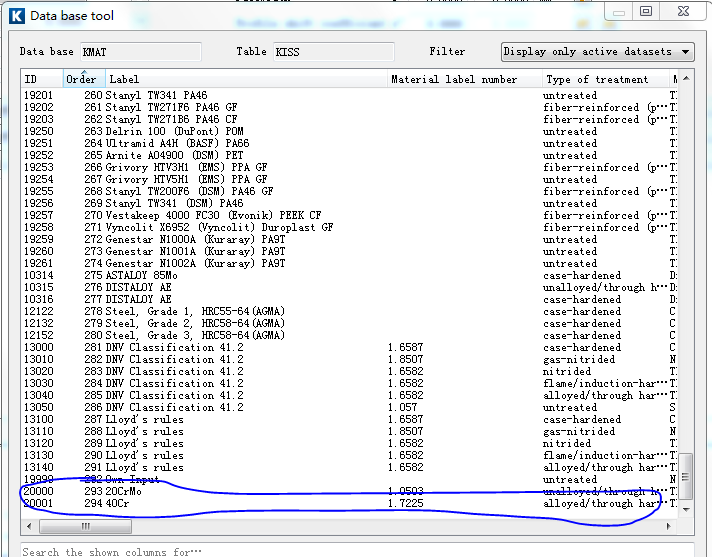Click vertical scrollbar down arrow
The width and height of the screenshot is (712, 557).
(686, 510)
